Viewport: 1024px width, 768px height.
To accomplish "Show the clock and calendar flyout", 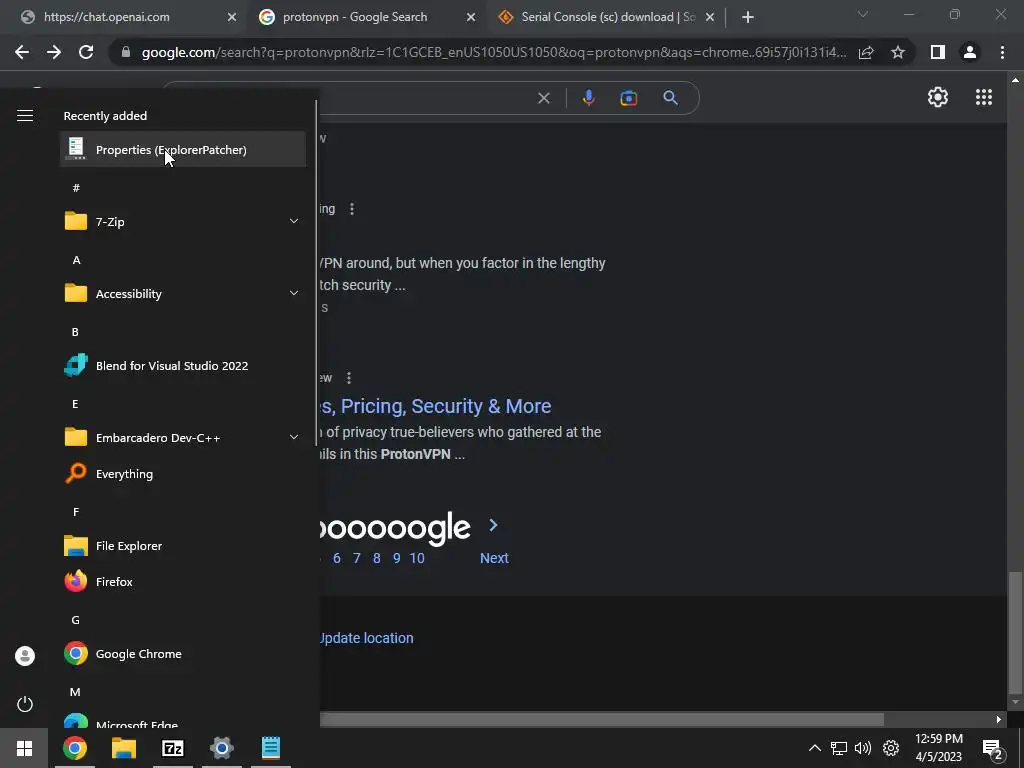I will (x=938, y=748).
